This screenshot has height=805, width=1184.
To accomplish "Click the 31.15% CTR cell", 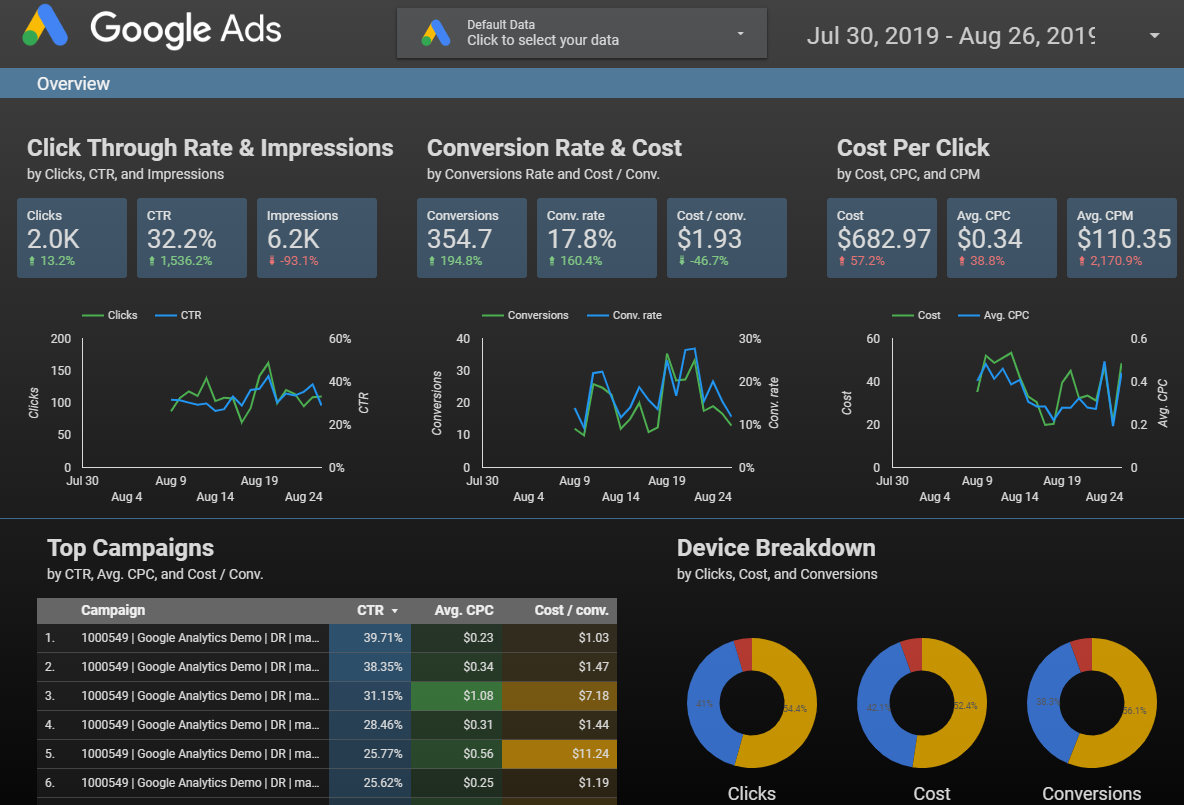I will click(x=370, y=696).
